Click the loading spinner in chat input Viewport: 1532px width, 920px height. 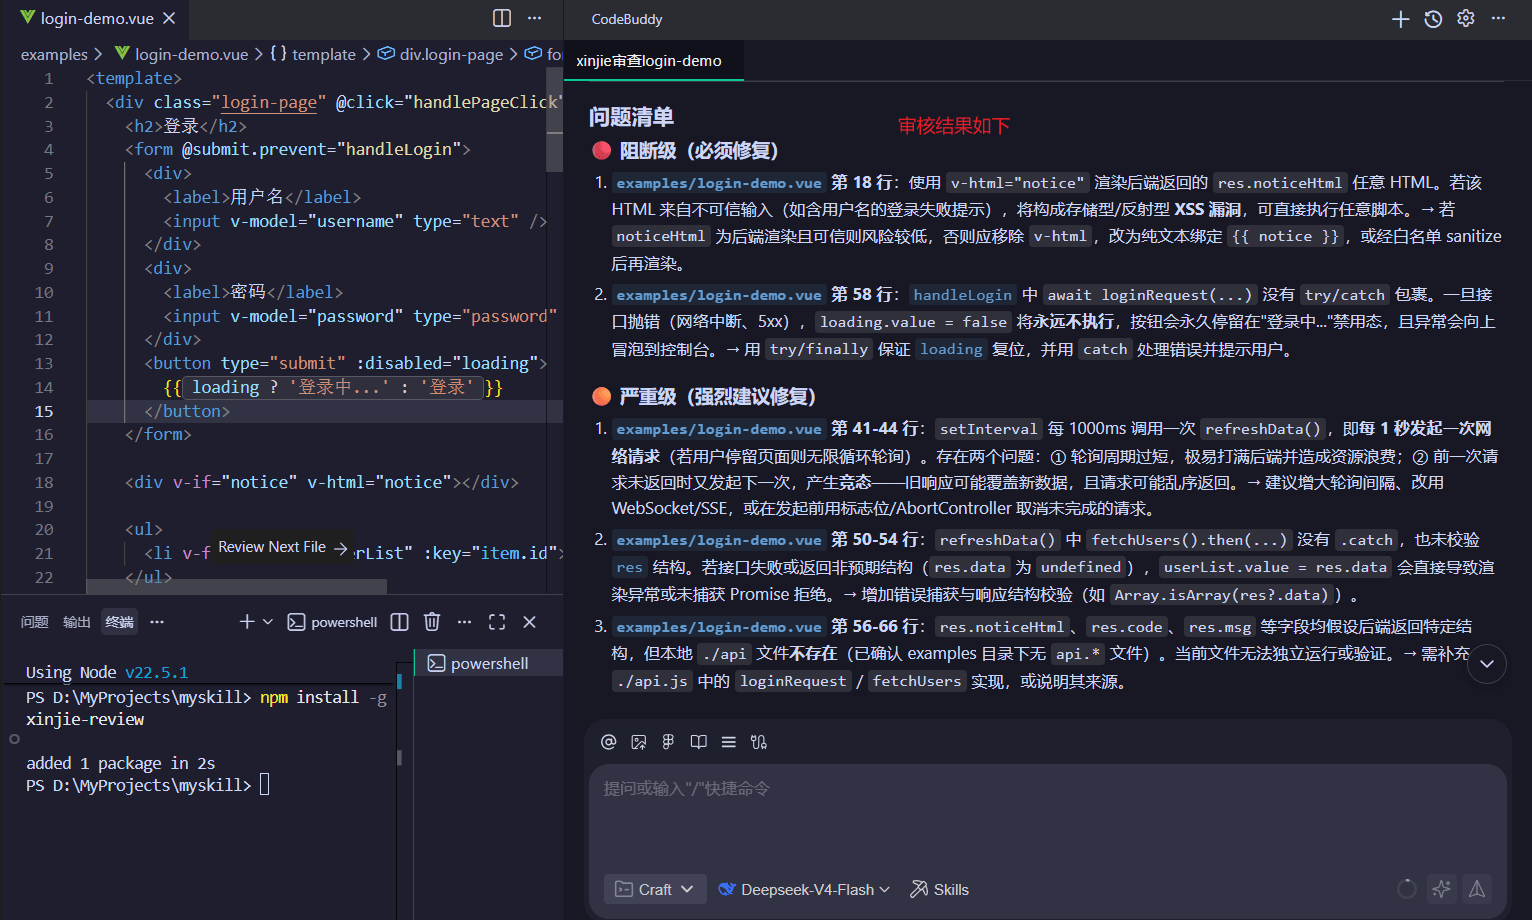[x=1406, y=889]
